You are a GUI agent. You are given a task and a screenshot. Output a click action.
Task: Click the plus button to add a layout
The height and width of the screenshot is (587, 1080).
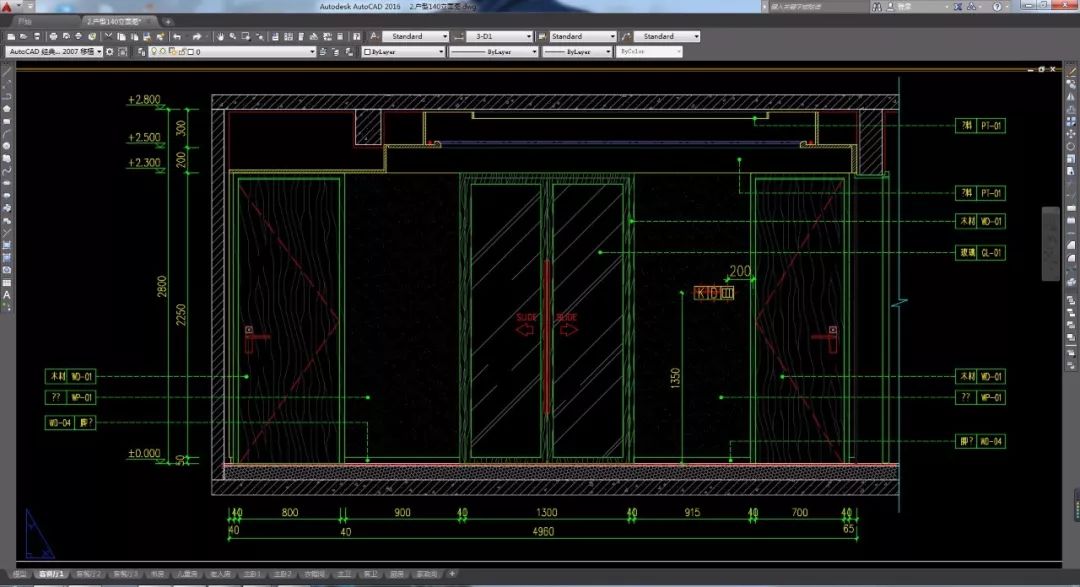(452, 574)
